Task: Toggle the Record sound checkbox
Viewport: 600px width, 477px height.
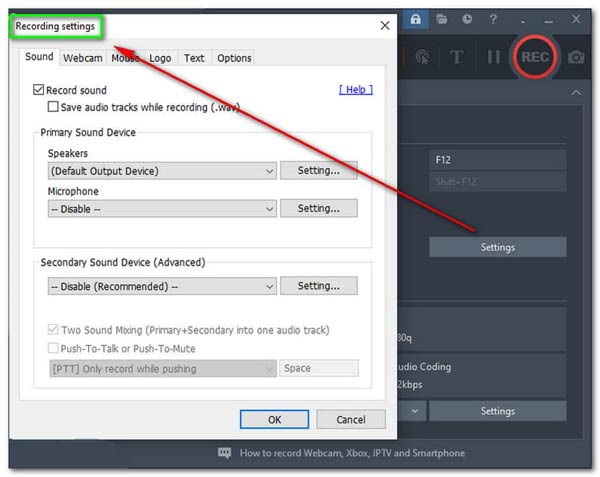Action: 38,90
